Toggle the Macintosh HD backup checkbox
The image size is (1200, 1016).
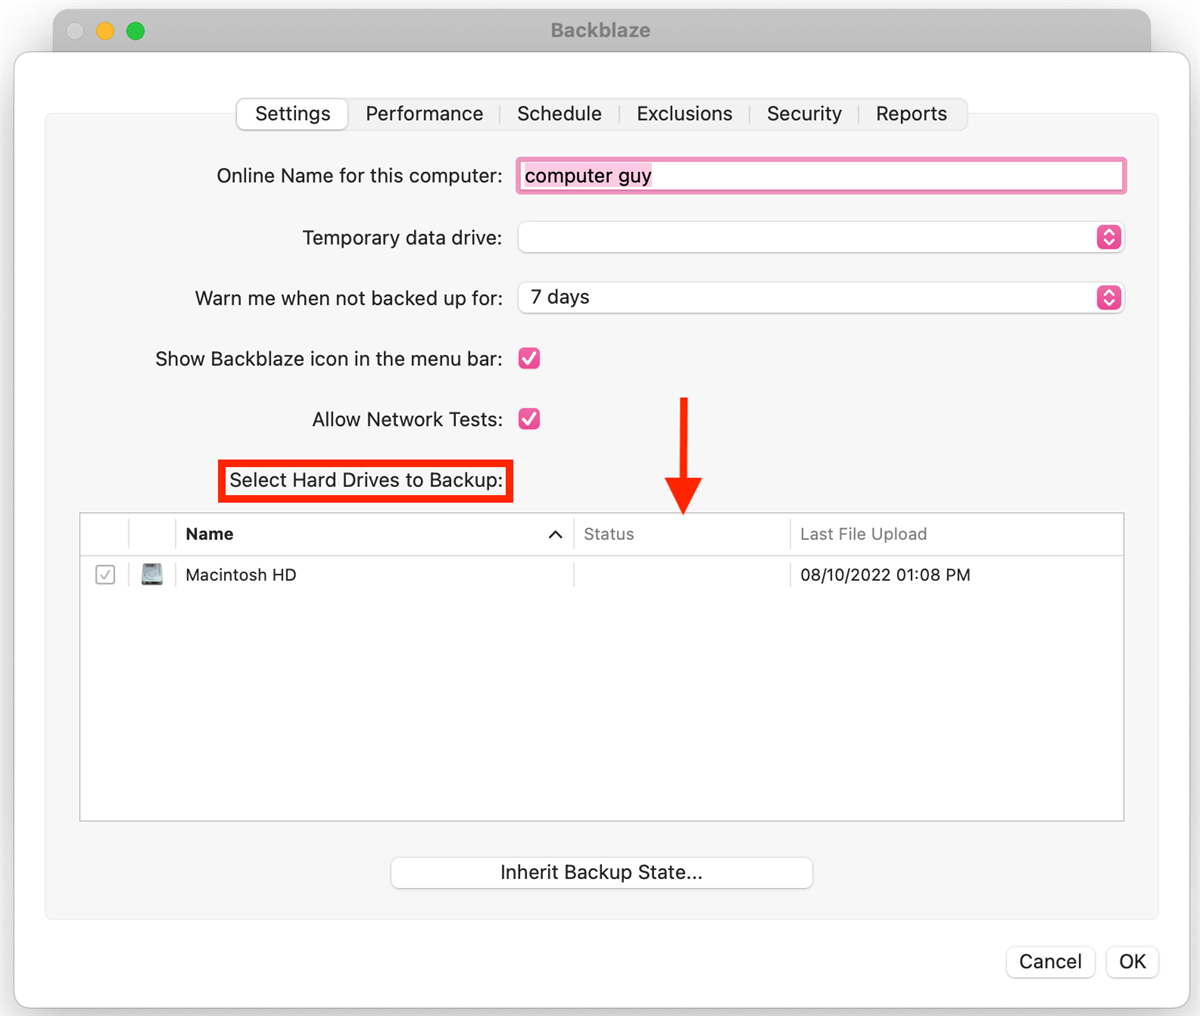[105, 575]
